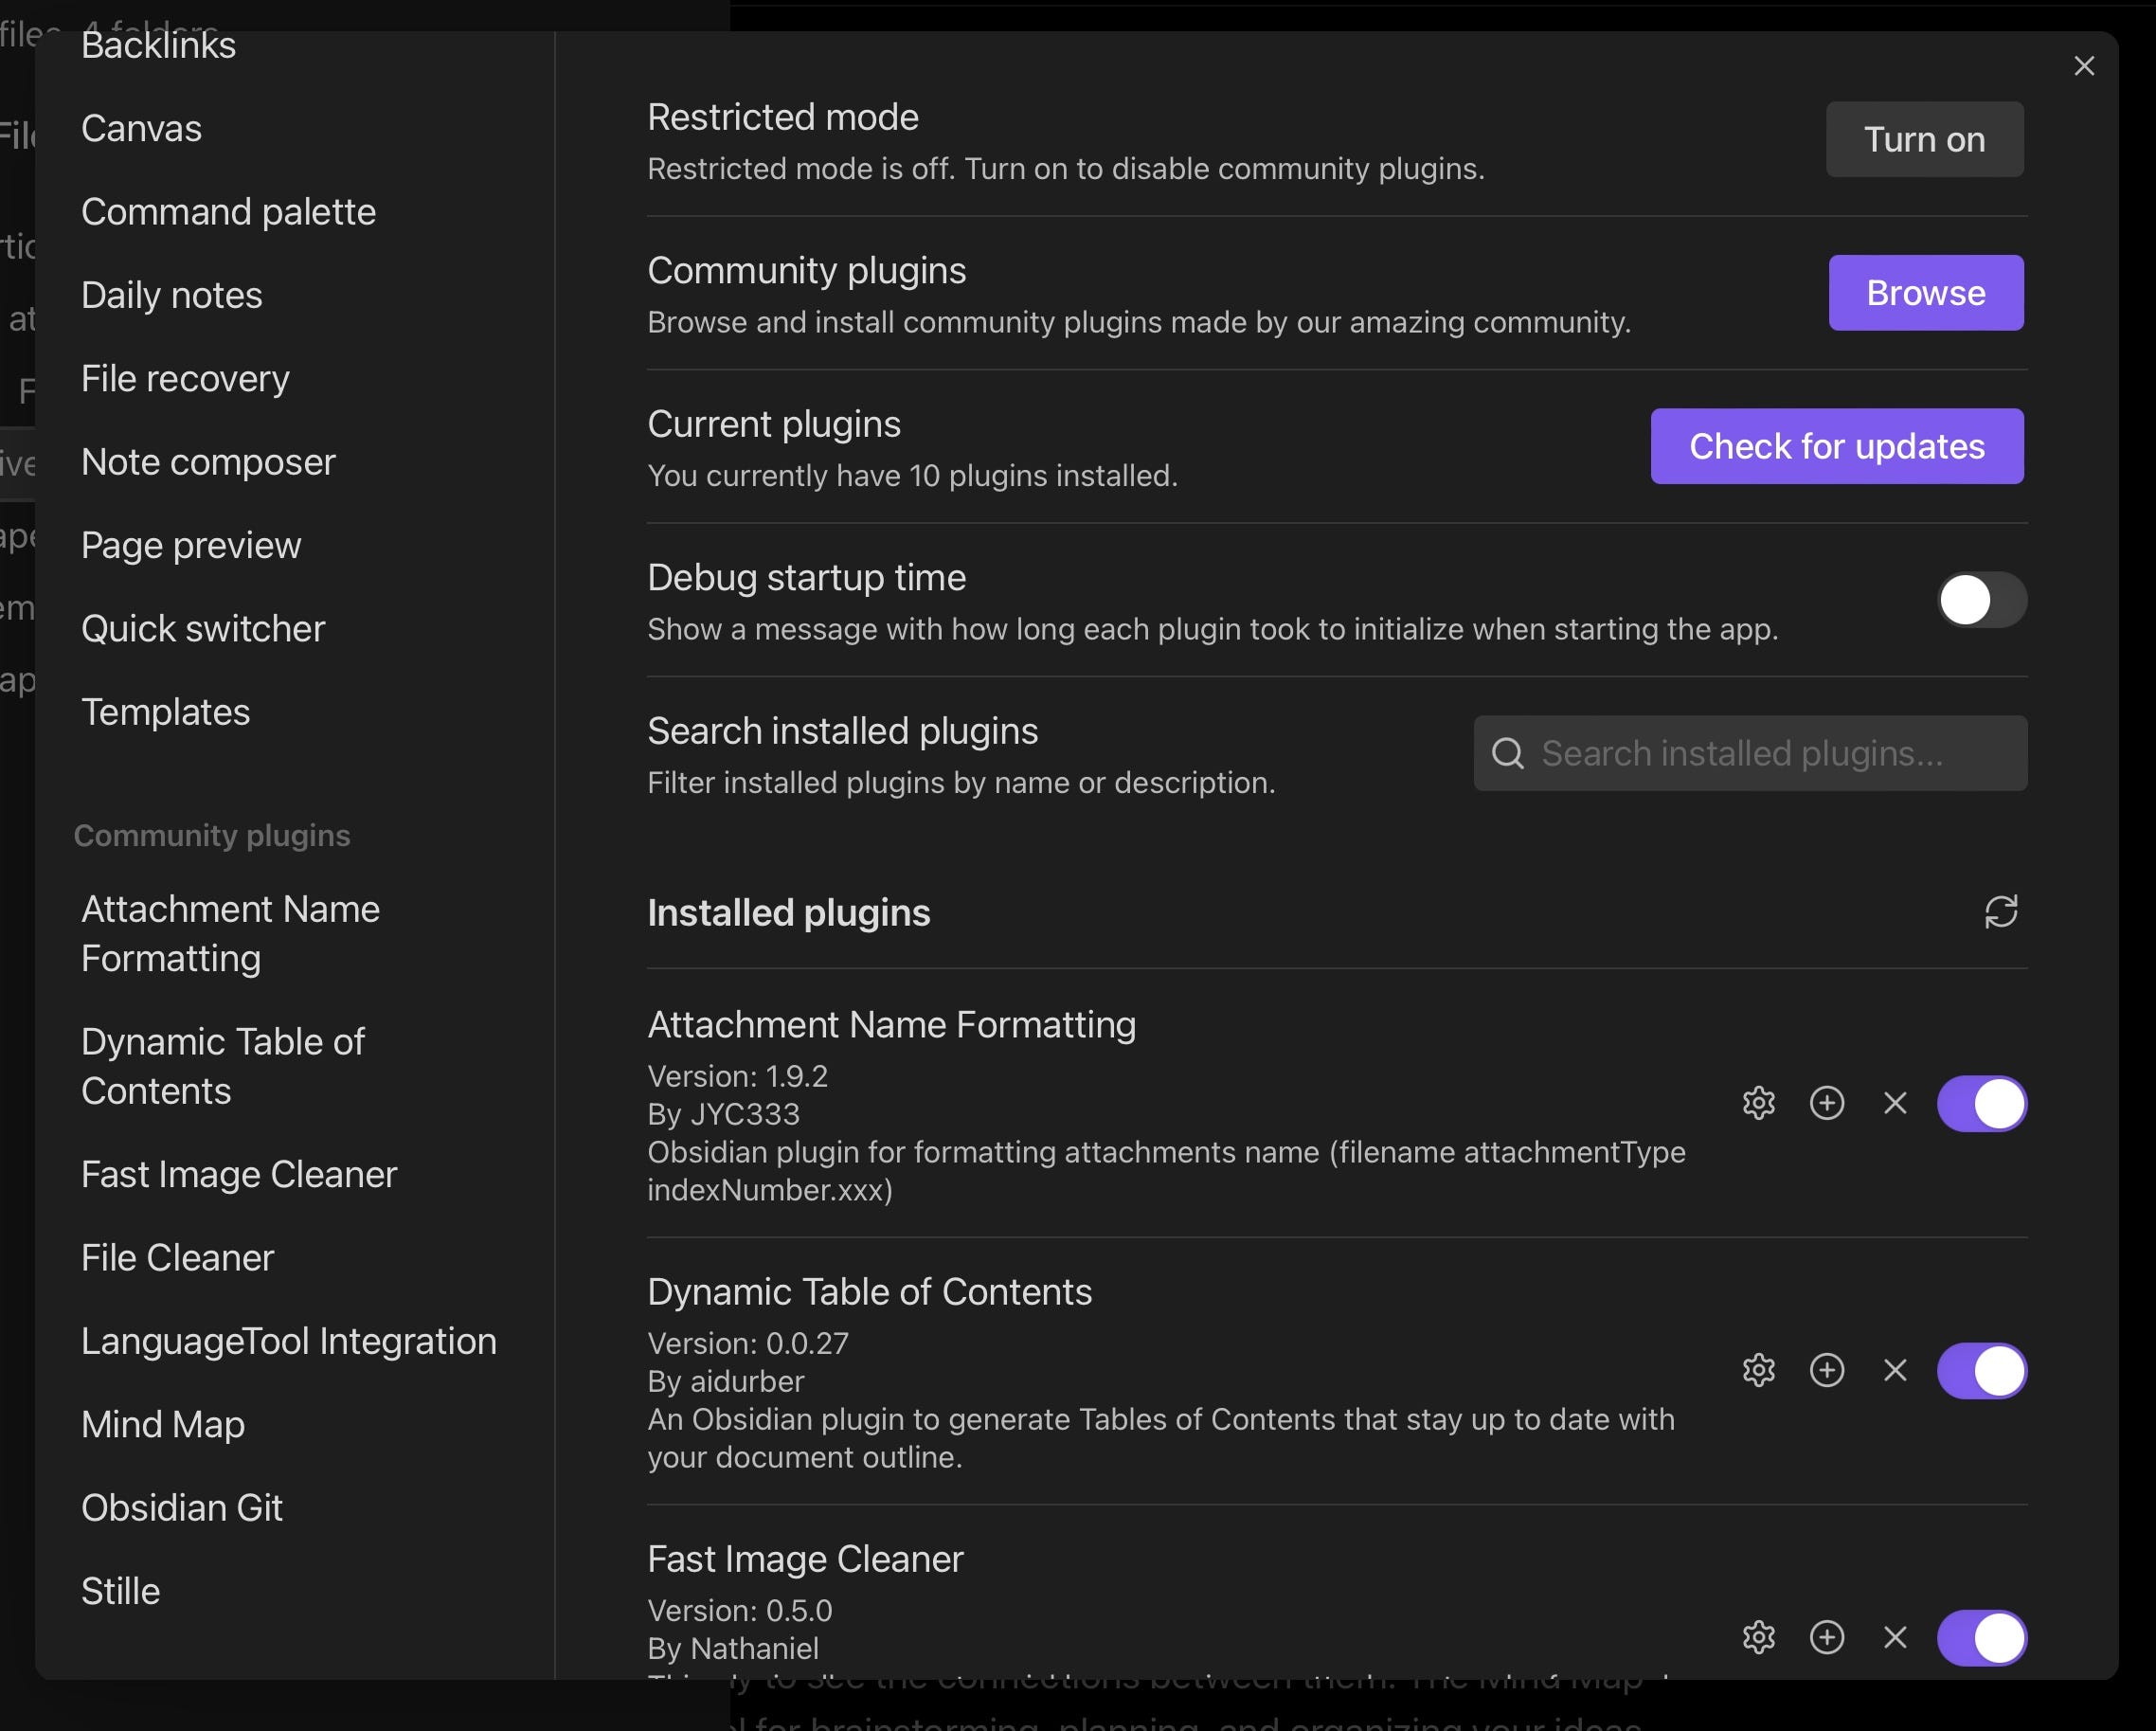
Task: Uninstall Fast Image Cleaner plugin
Action: (1894, 1637)
